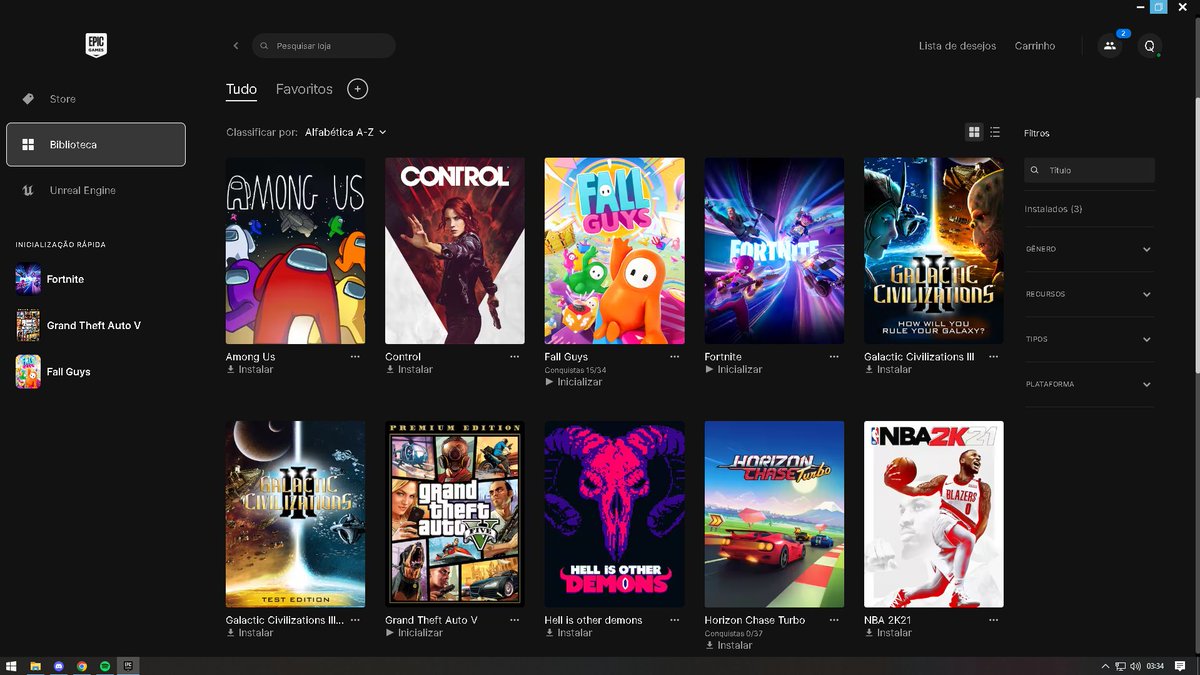Launch Grand Theft Auto V quick launch

[96, 325]
